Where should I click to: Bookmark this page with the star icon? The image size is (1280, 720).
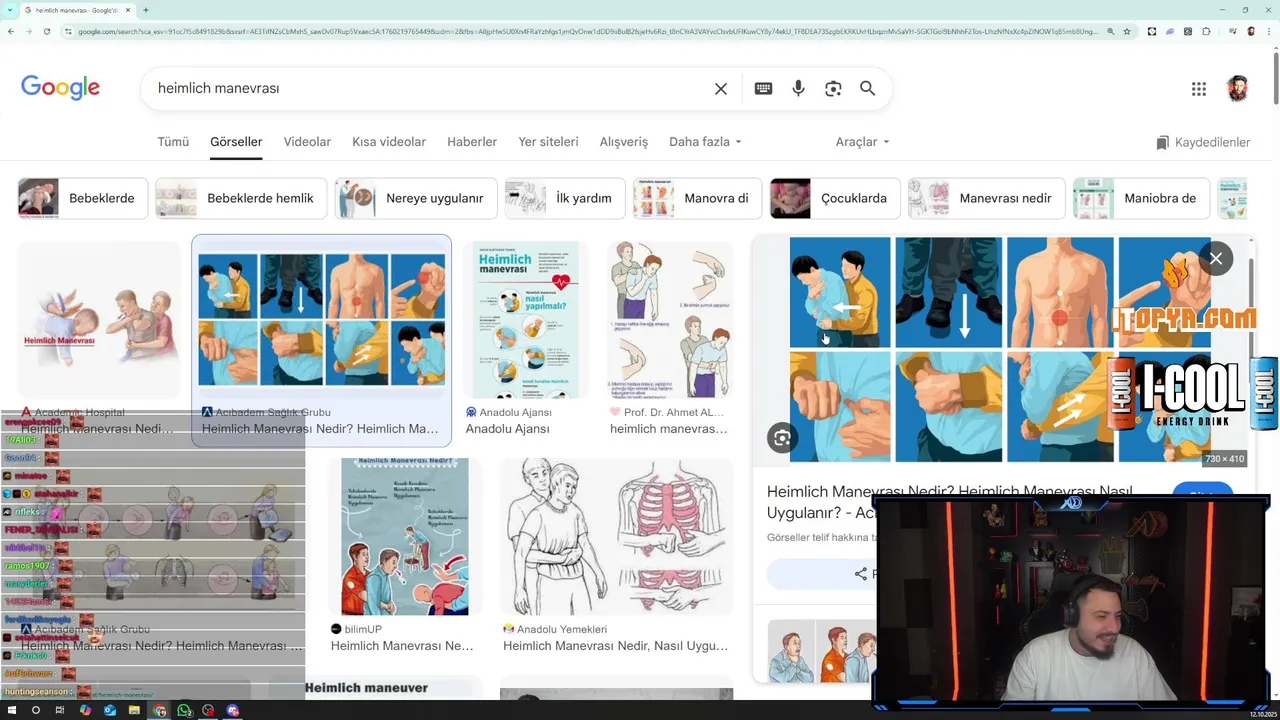(1127, 31)
